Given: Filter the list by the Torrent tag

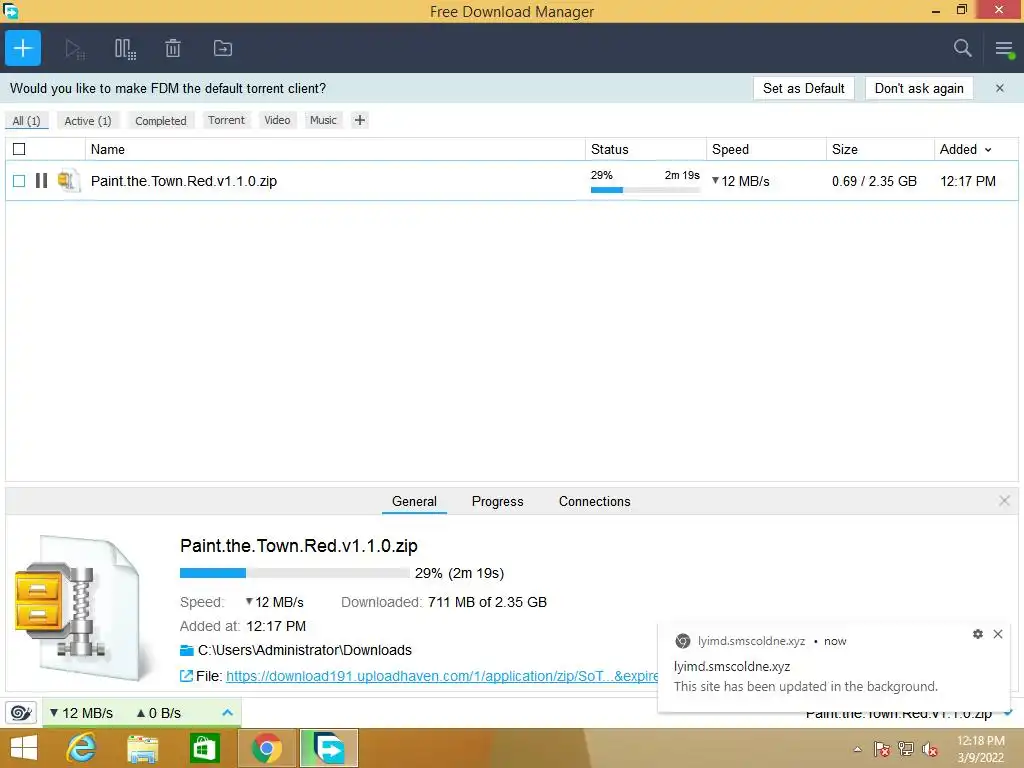Looking at the screenshot, I should (226, 120).
